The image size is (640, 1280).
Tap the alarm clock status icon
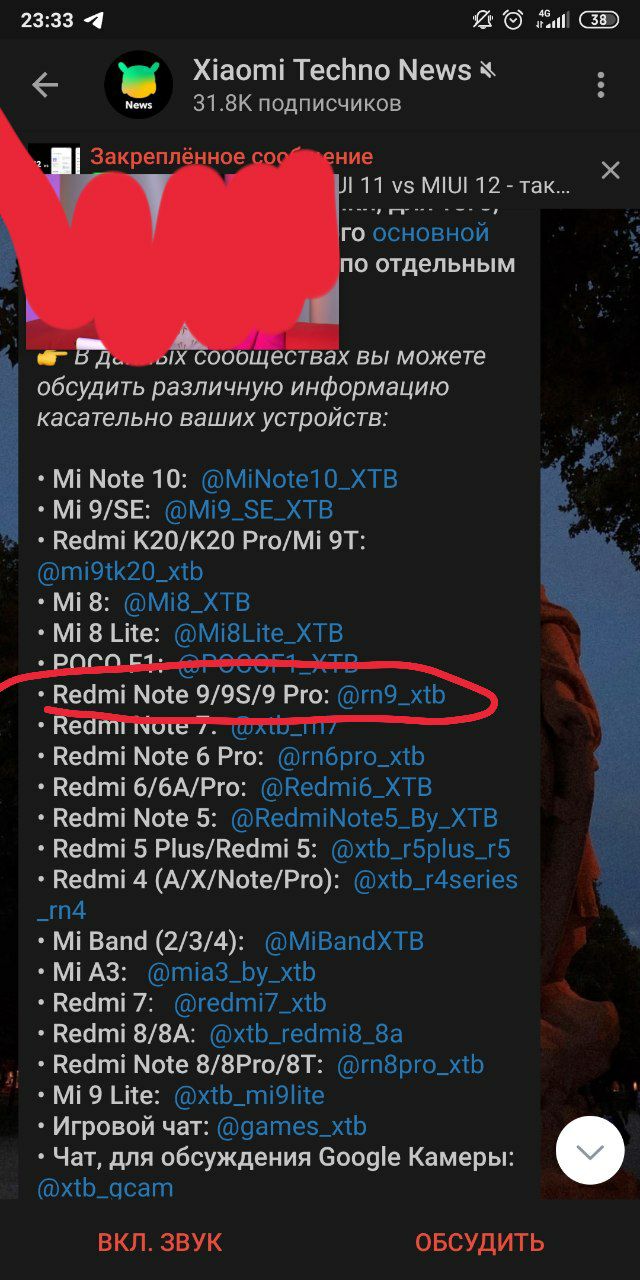(x=512, y=20)
